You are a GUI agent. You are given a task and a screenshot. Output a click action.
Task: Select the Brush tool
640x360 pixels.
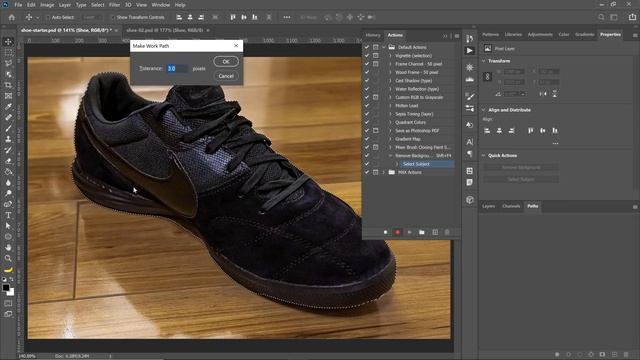point(8,128)
